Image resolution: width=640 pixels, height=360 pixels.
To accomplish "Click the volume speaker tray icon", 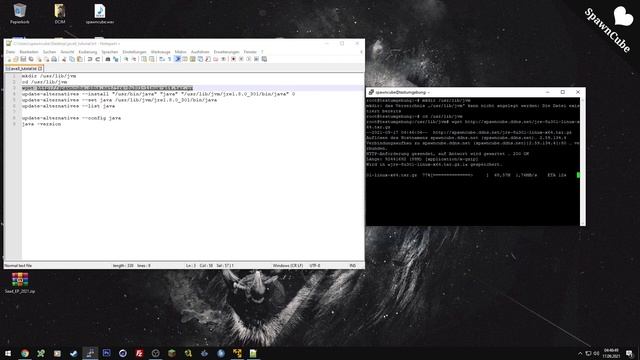I will click(x=596, y=353).
